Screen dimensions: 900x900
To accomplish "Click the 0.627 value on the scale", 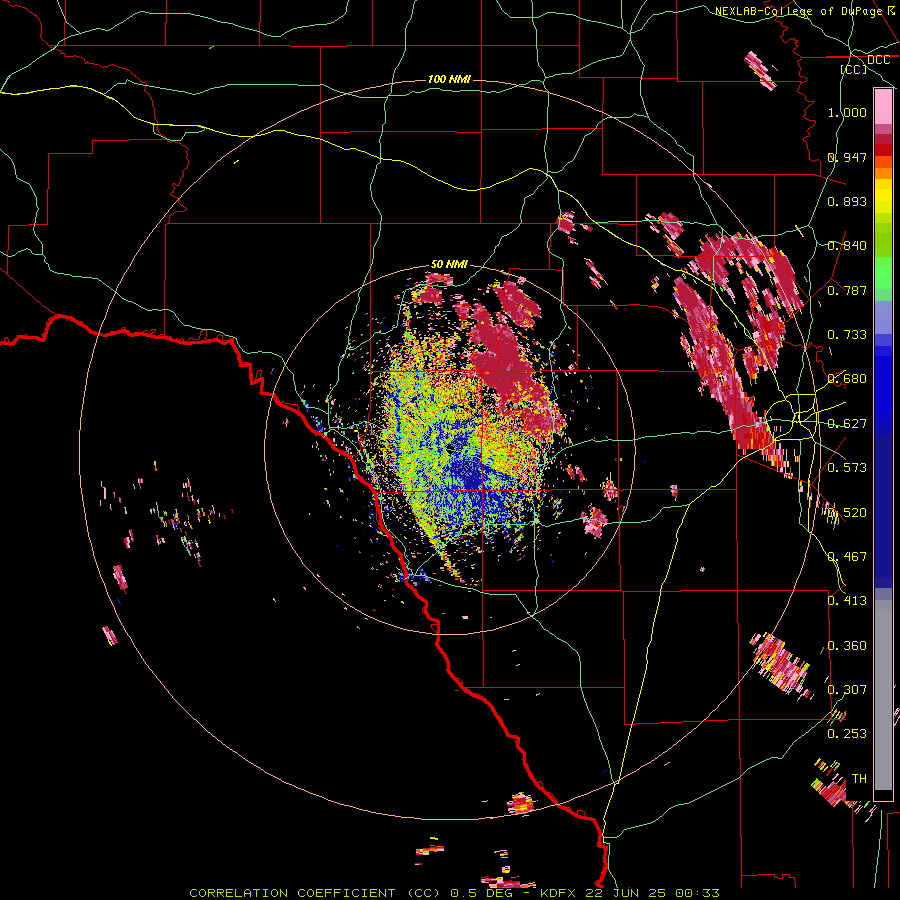I will [847, 424].
